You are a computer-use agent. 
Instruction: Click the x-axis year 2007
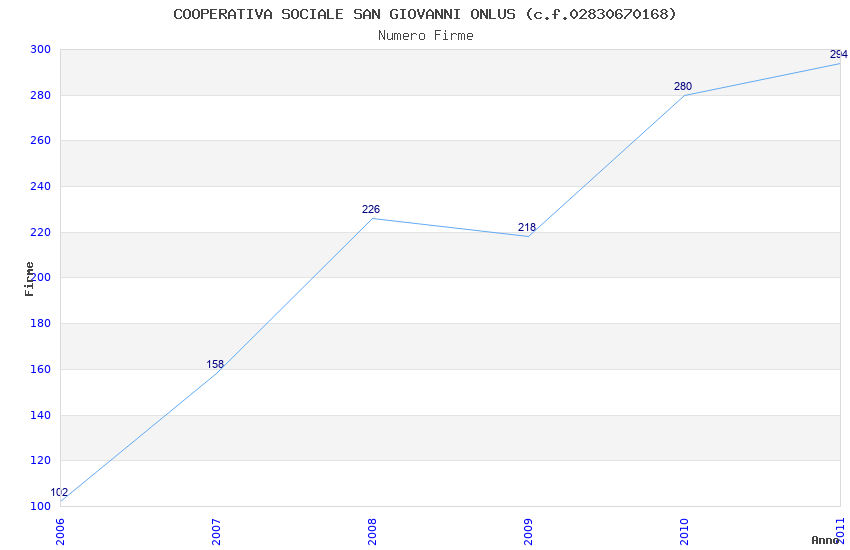[216, 532]
